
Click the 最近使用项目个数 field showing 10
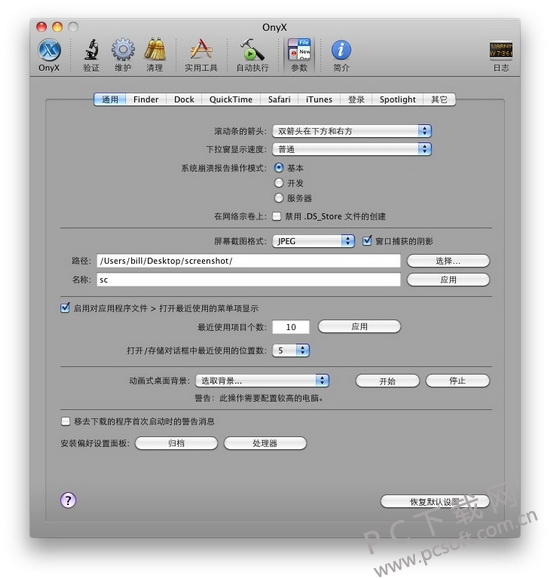[291, 327]
